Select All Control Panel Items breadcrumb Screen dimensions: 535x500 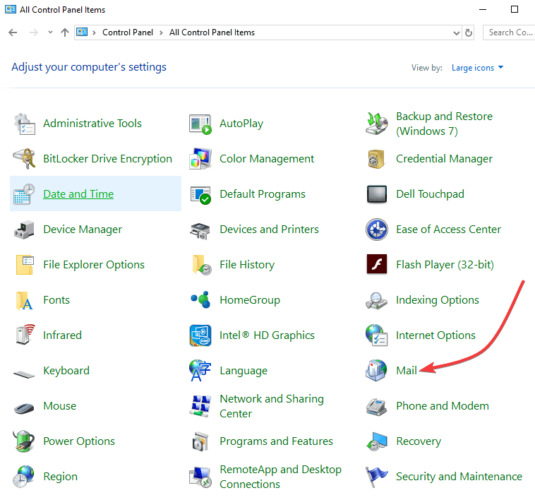pos(212,32)
